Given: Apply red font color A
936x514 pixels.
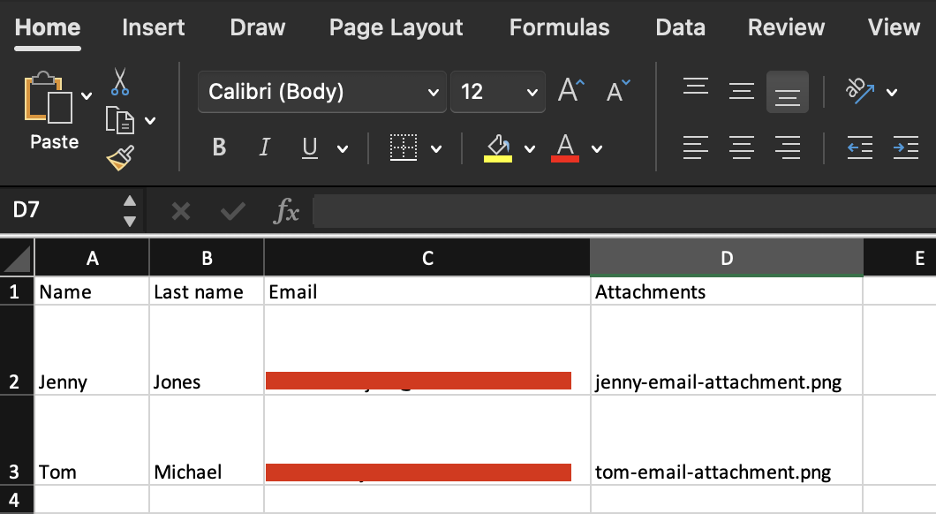Looking at the screenshot, I should (x=565, y=147).
